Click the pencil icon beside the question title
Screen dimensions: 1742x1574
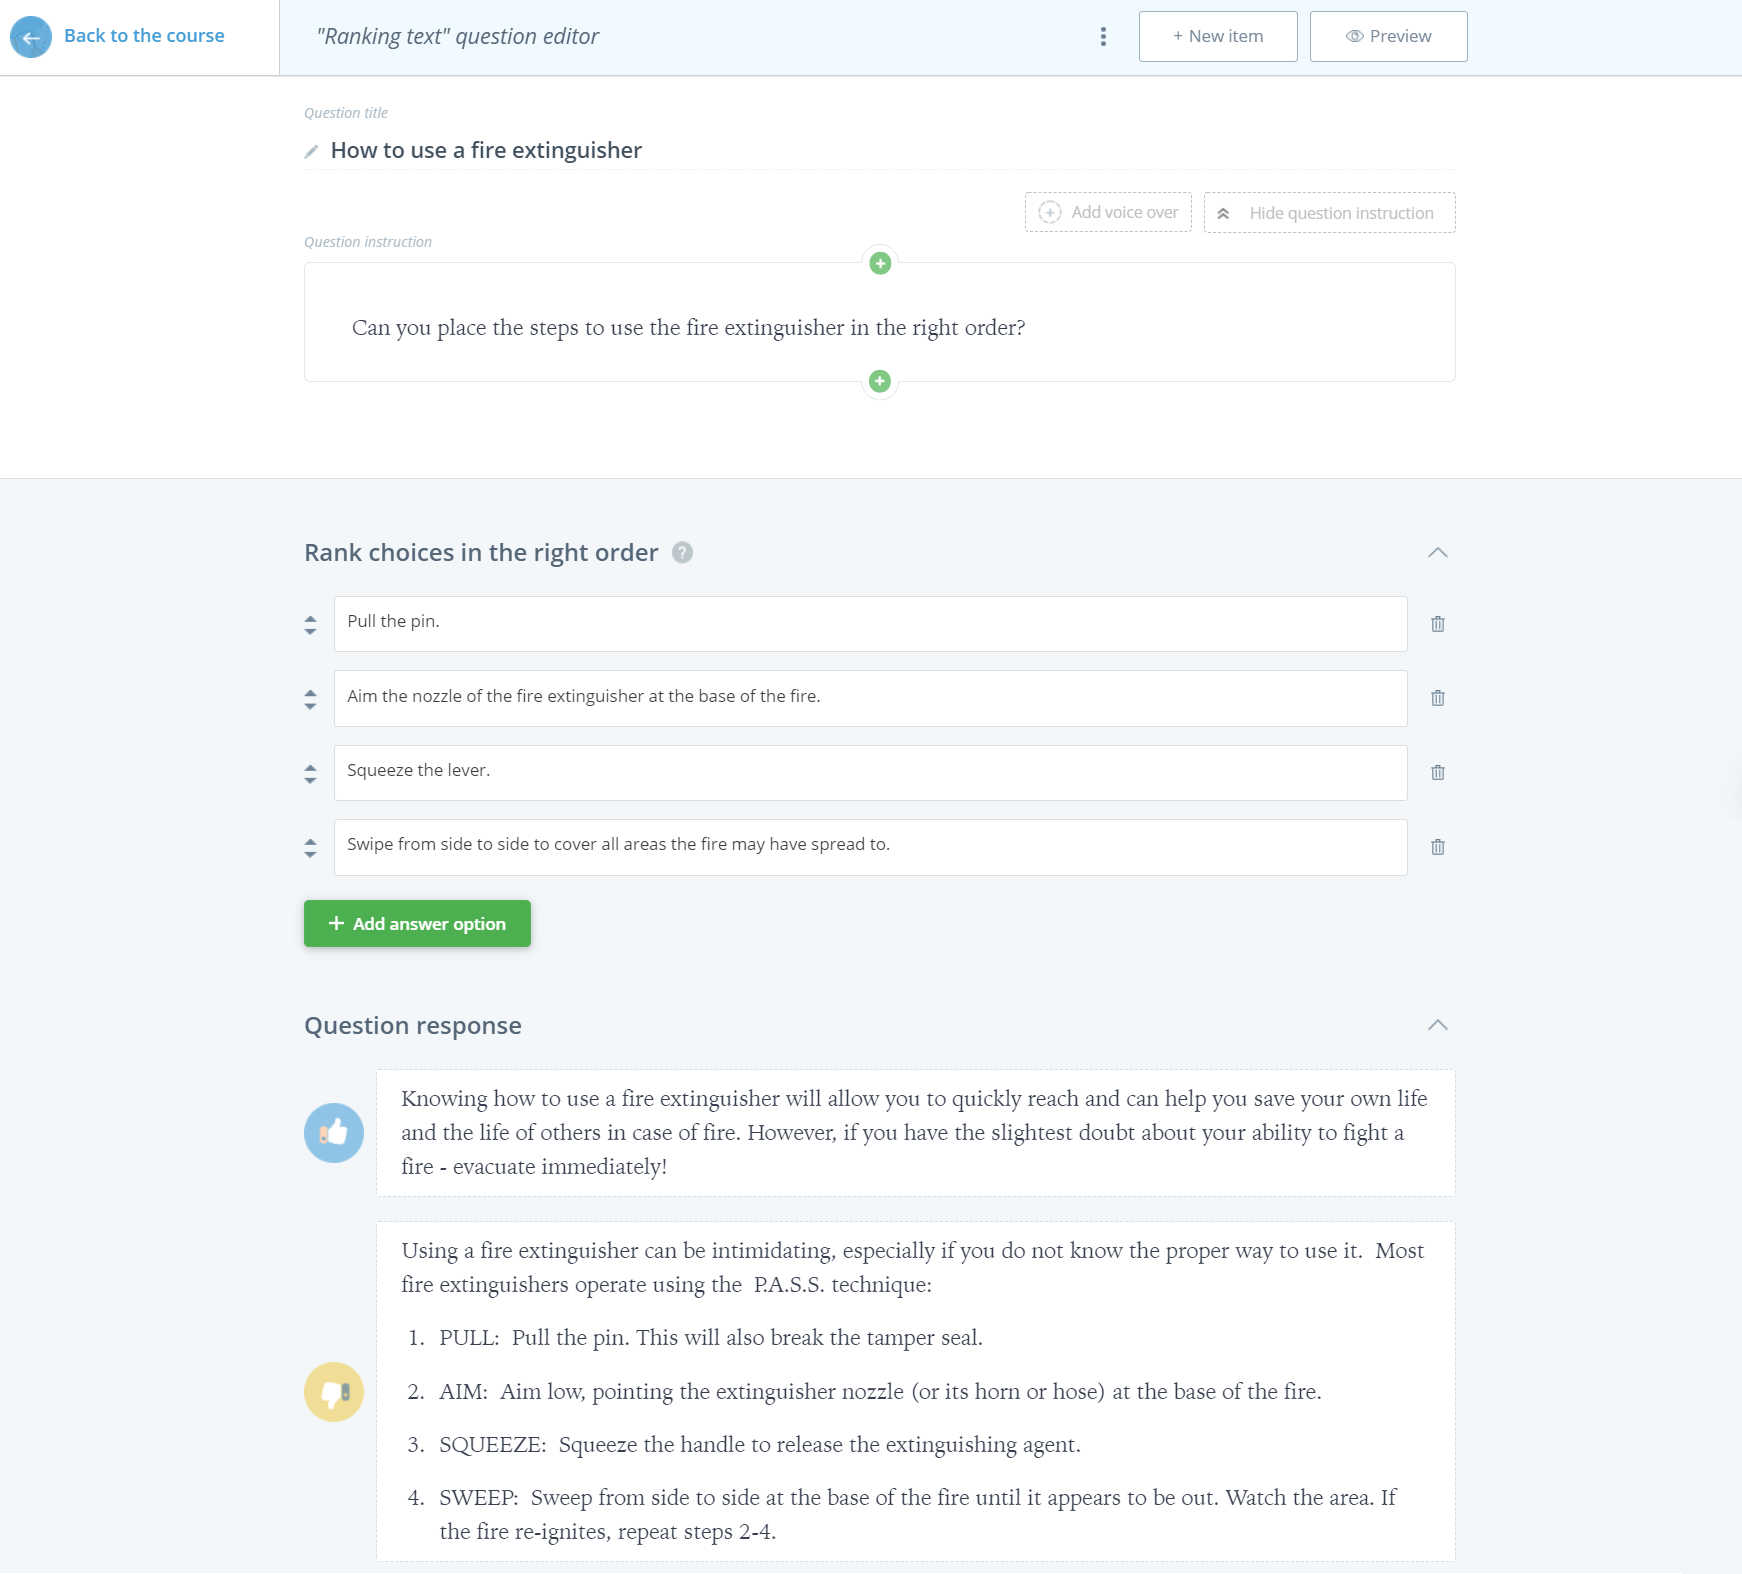coord(311,151)
